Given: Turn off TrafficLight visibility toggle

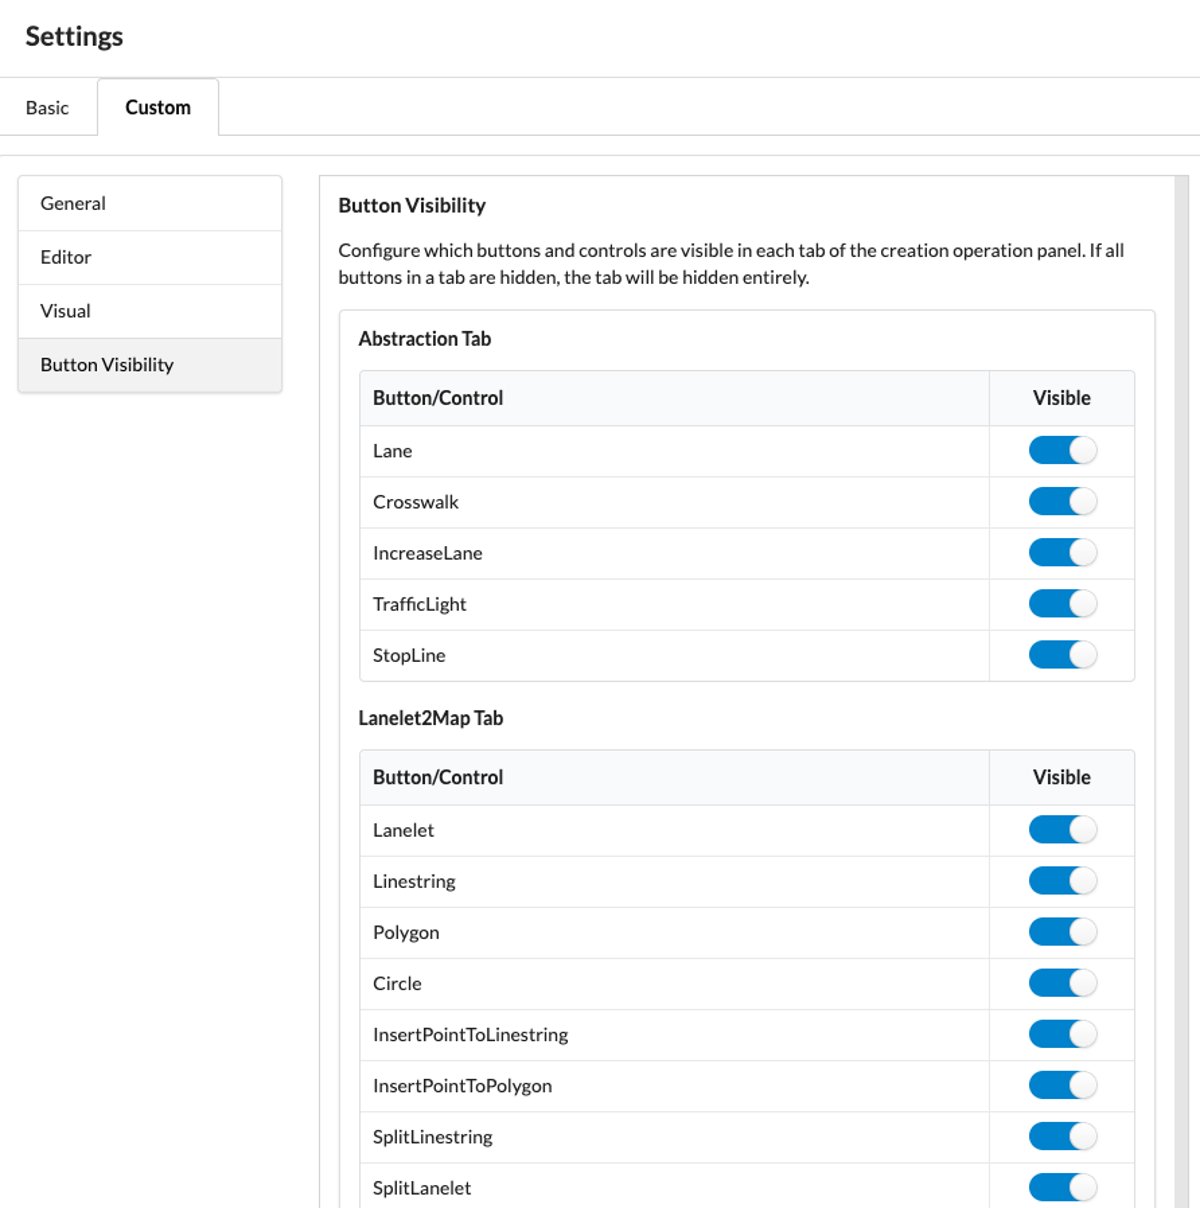Looking at the screenshot, I should [x=1062, y=604].
